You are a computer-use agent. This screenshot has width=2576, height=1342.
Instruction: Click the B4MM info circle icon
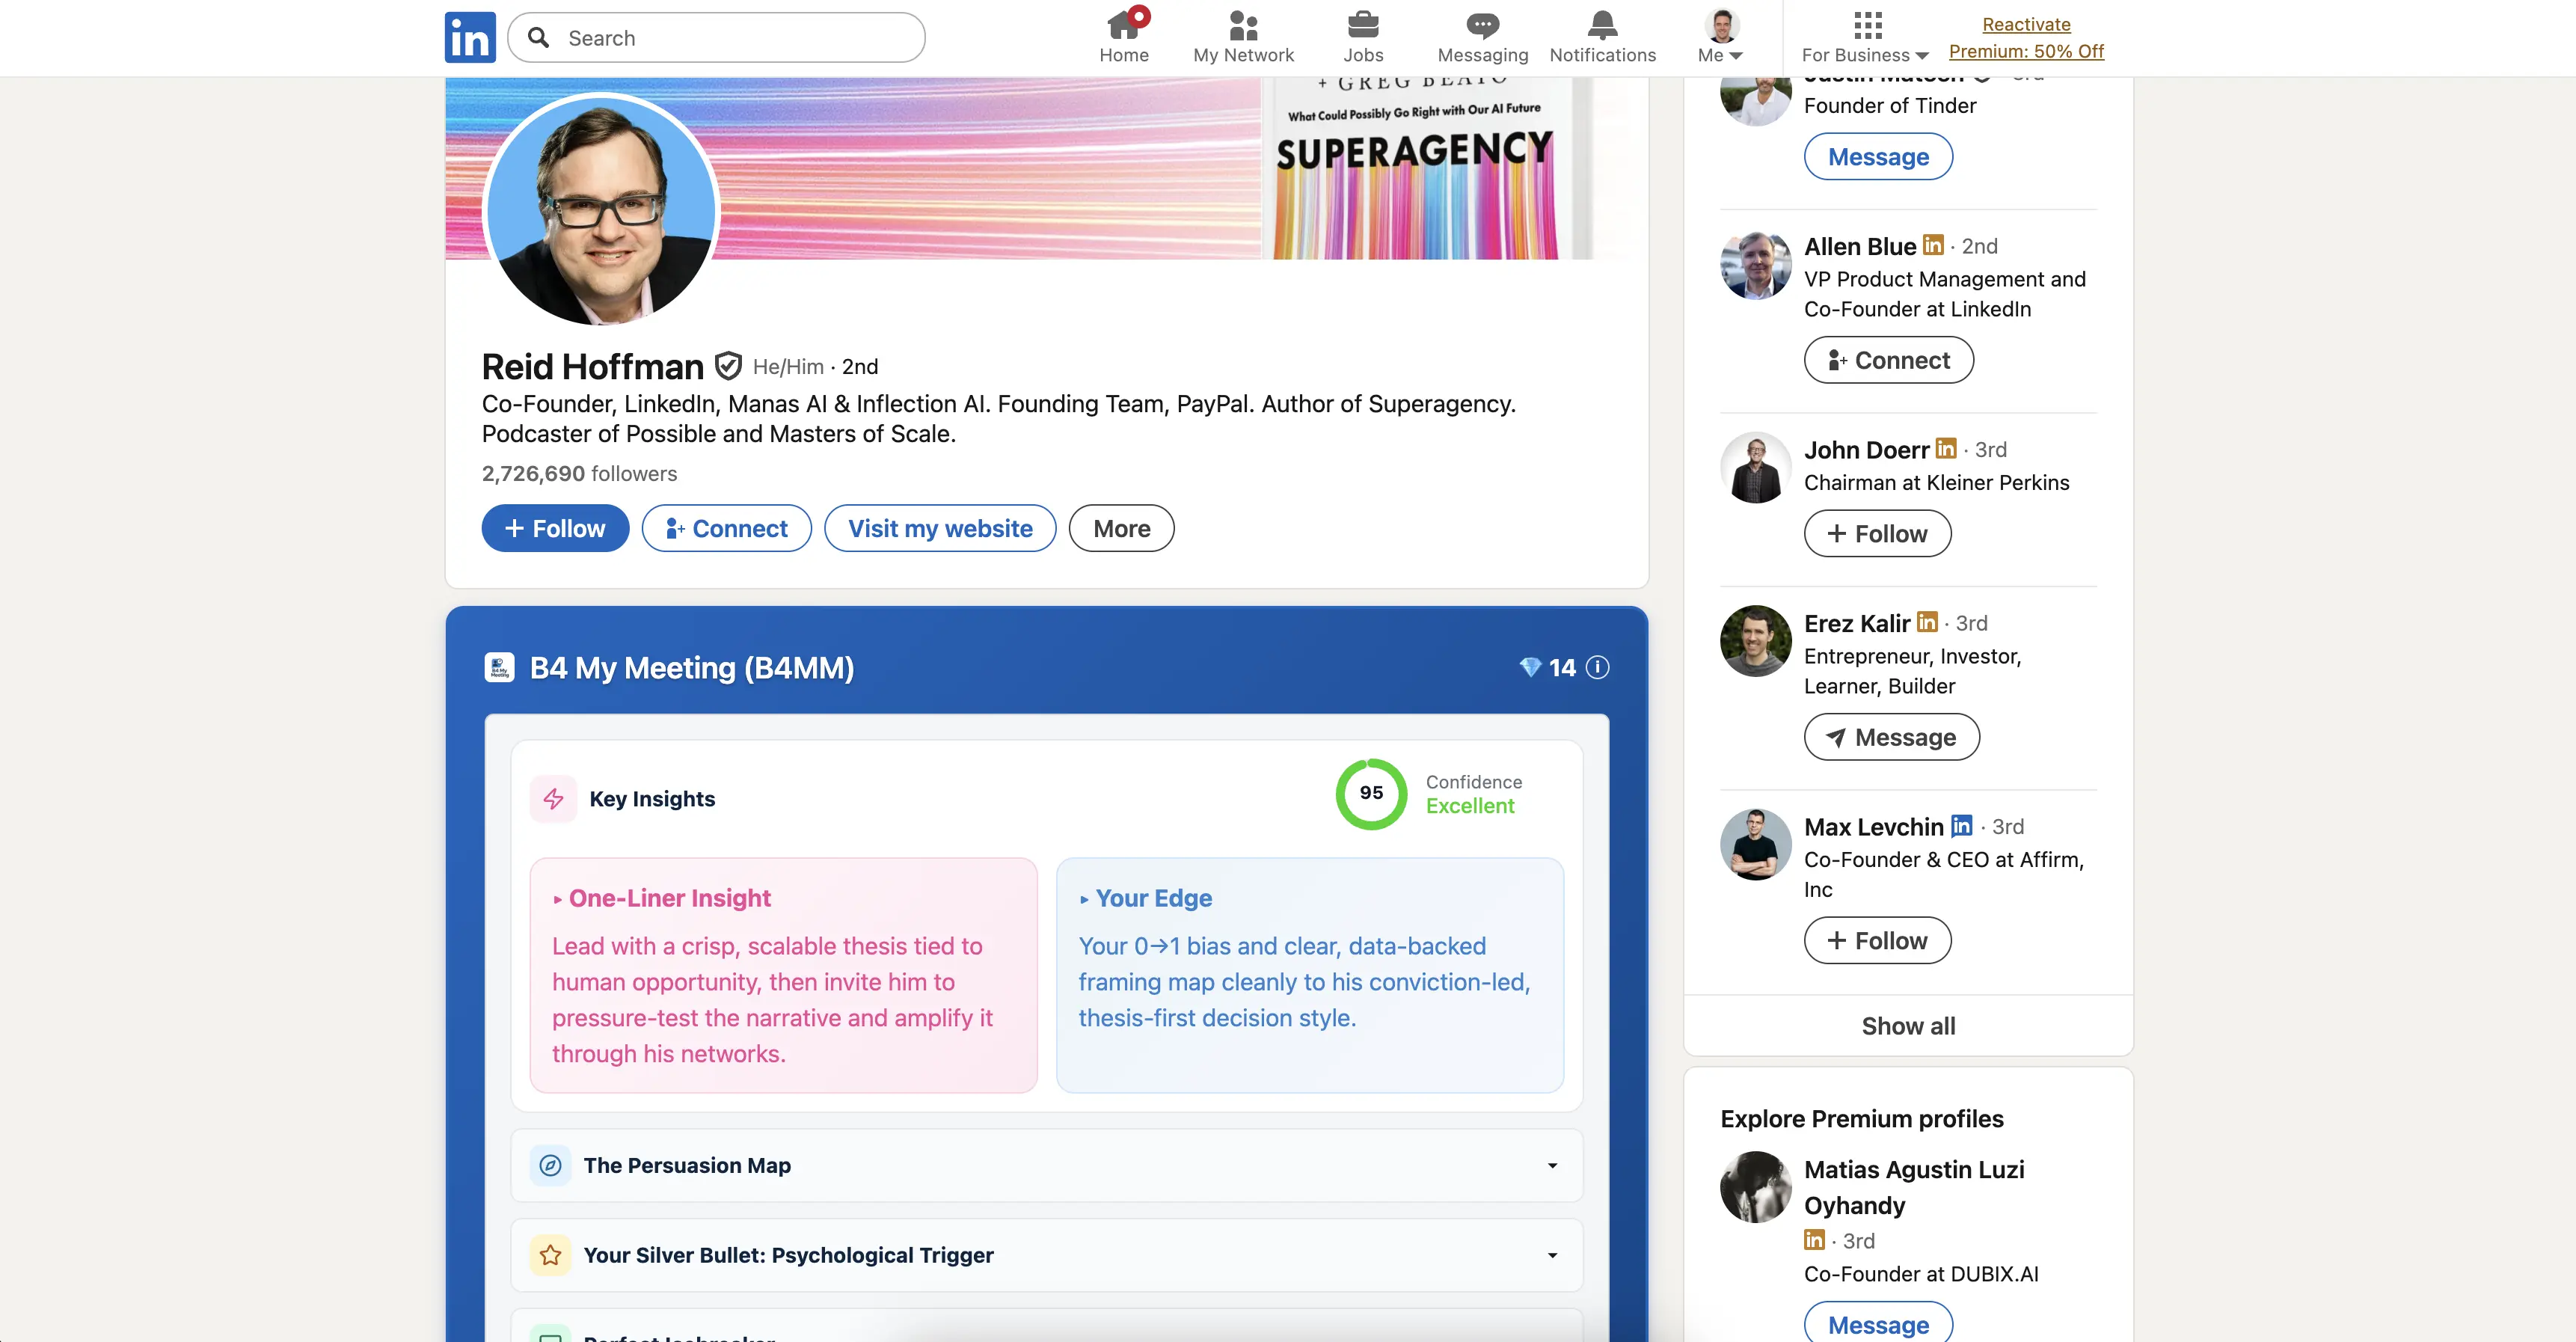click(1598, 667)
